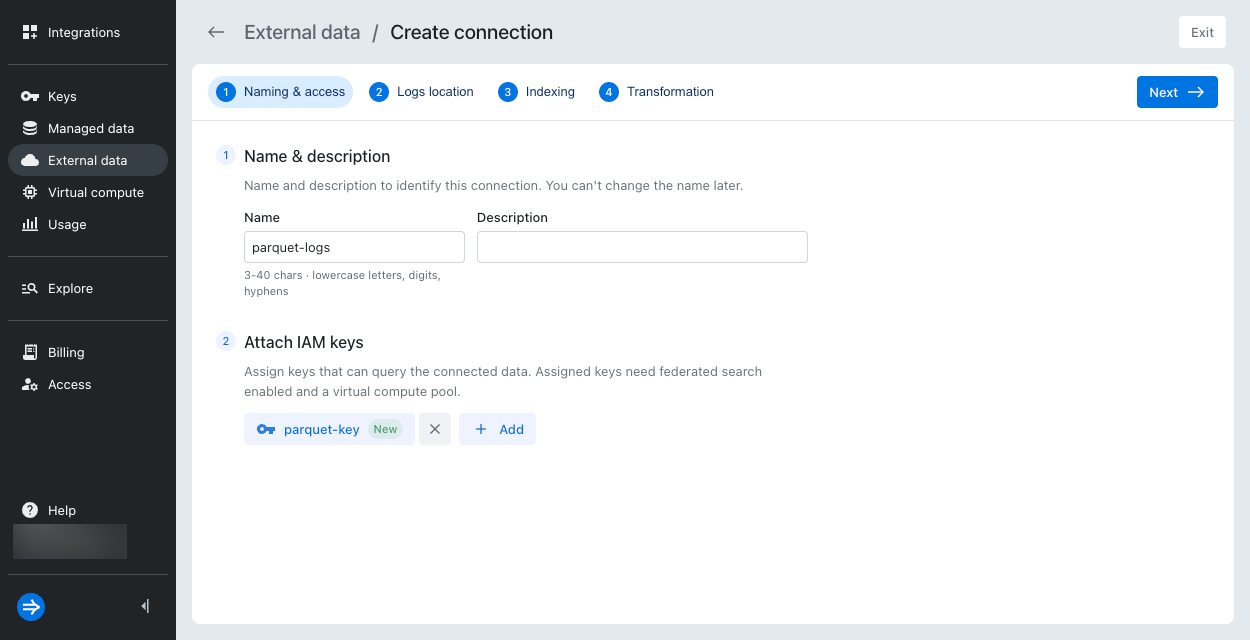Open Help question mark icon
1250x640 pixels.
30,510
